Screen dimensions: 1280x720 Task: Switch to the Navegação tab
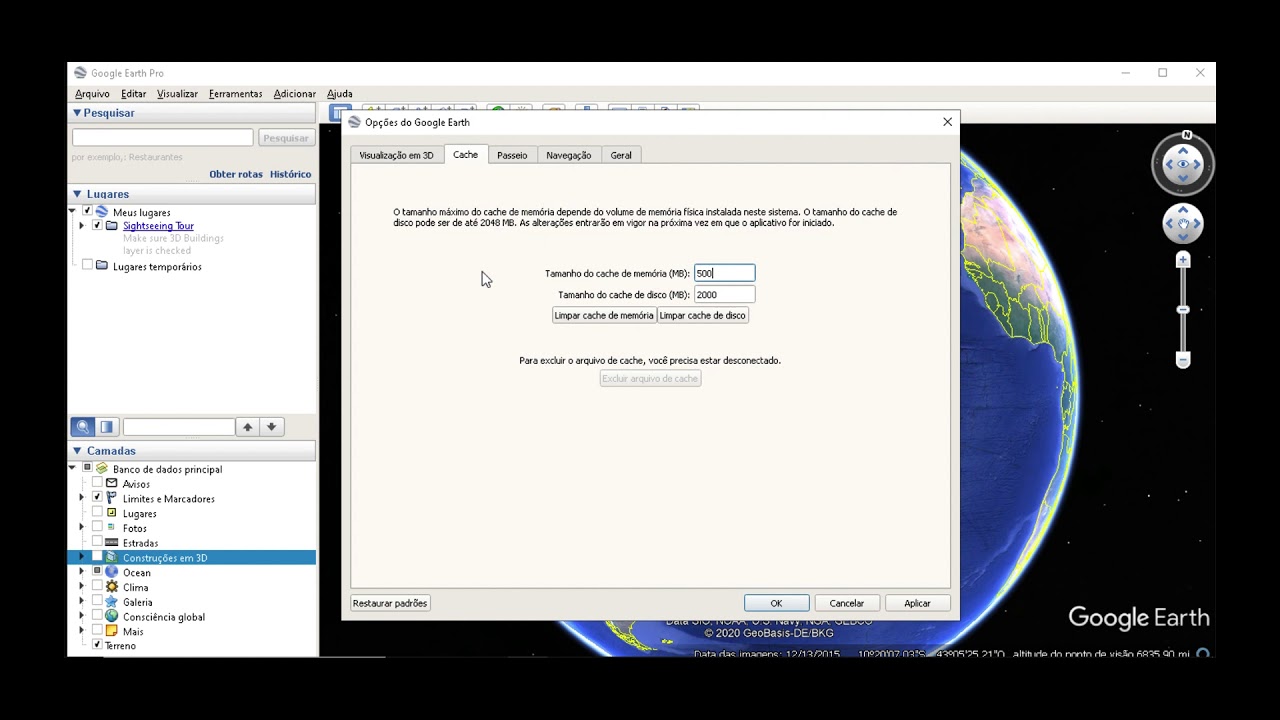pyautogui.click(x=568, y=155)
